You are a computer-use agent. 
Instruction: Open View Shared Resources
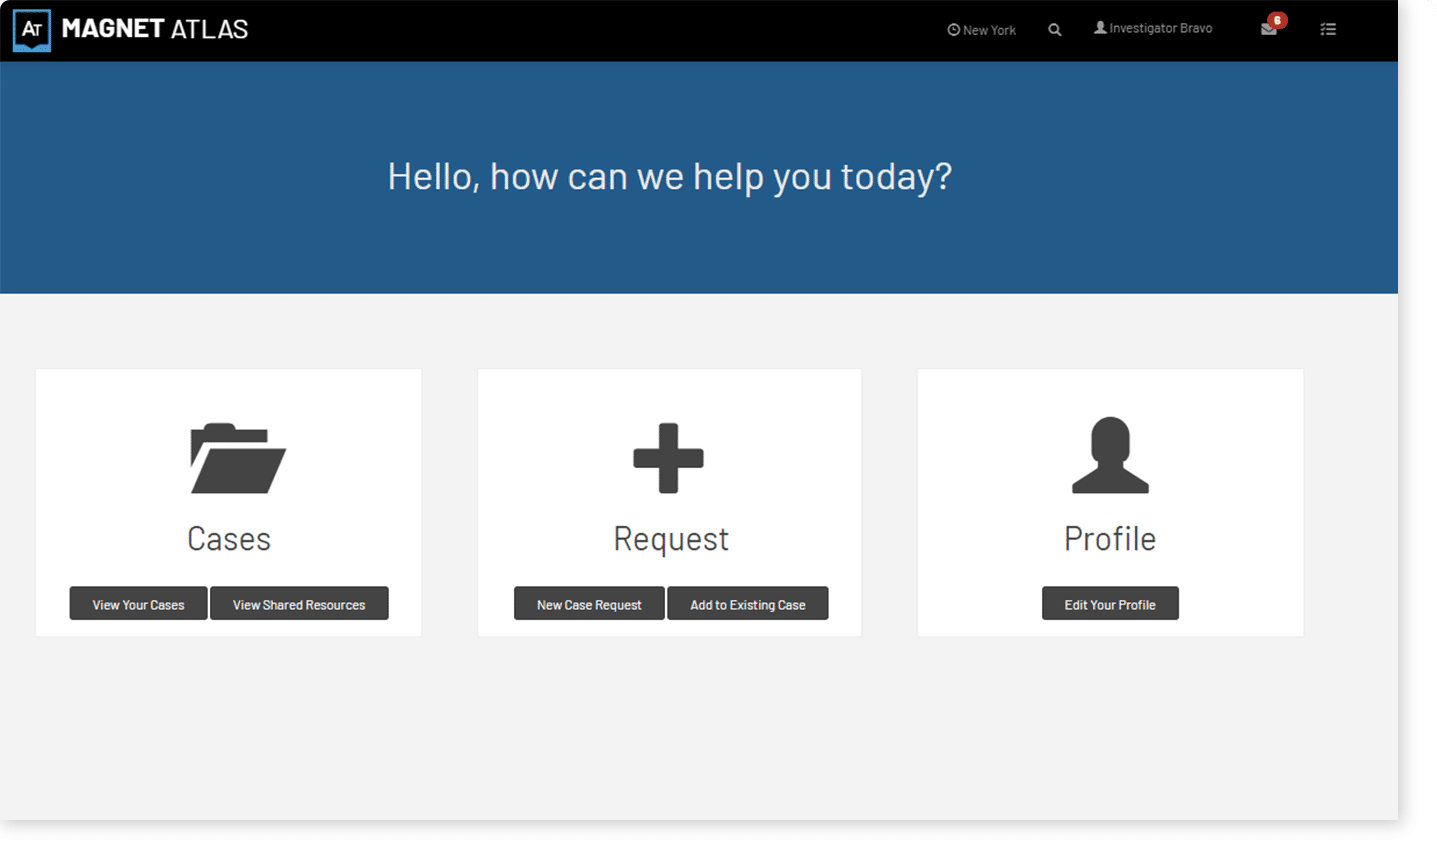299,604
